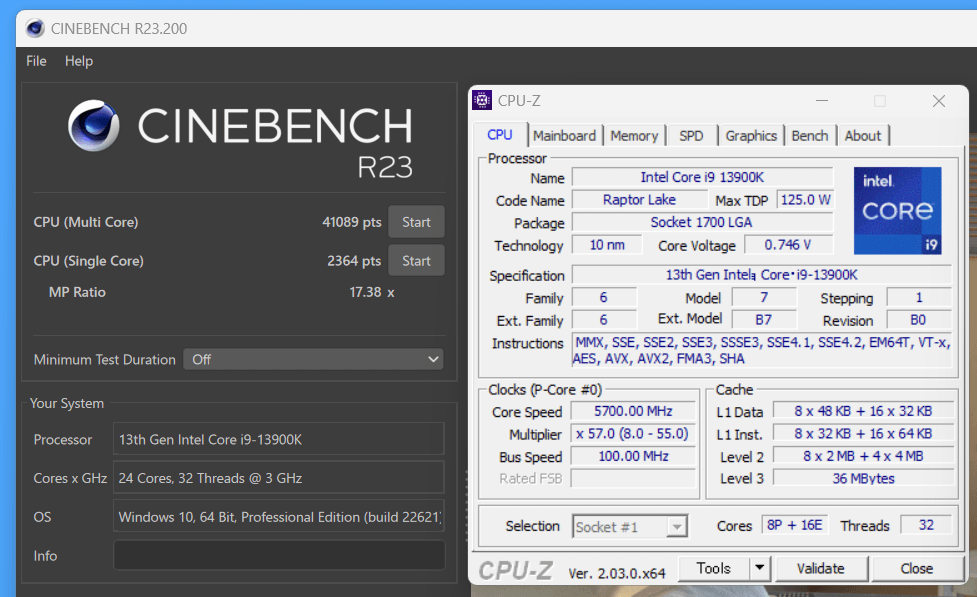Viewport: 977px width, 597px height.
Task: Switch to the Mainboard tab
Action: (x=564, y=136)
